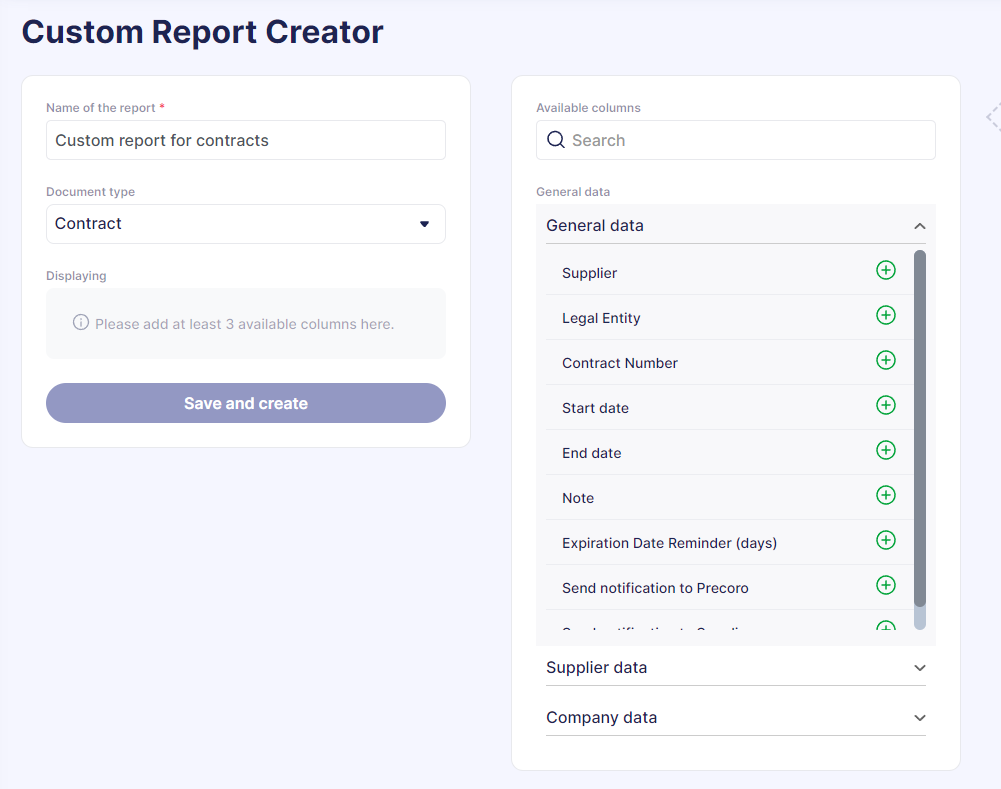Click the Custom Report Creator heading

(203, 32)
